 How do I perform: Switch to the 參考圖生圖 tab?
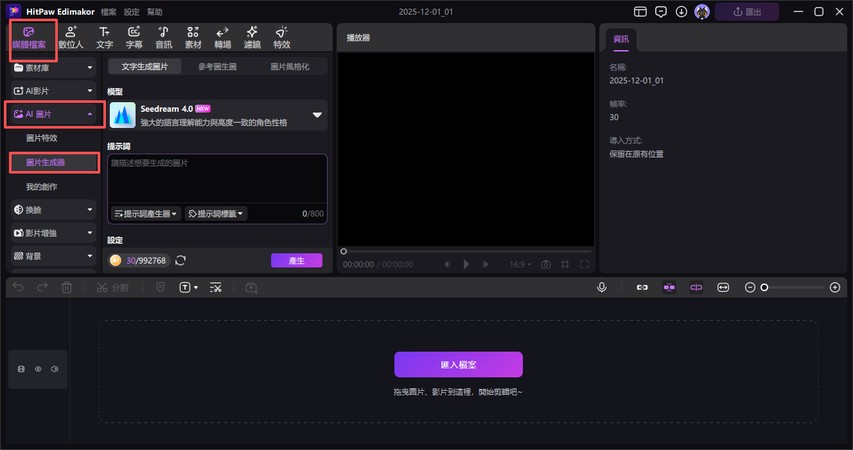click(217, 66)
